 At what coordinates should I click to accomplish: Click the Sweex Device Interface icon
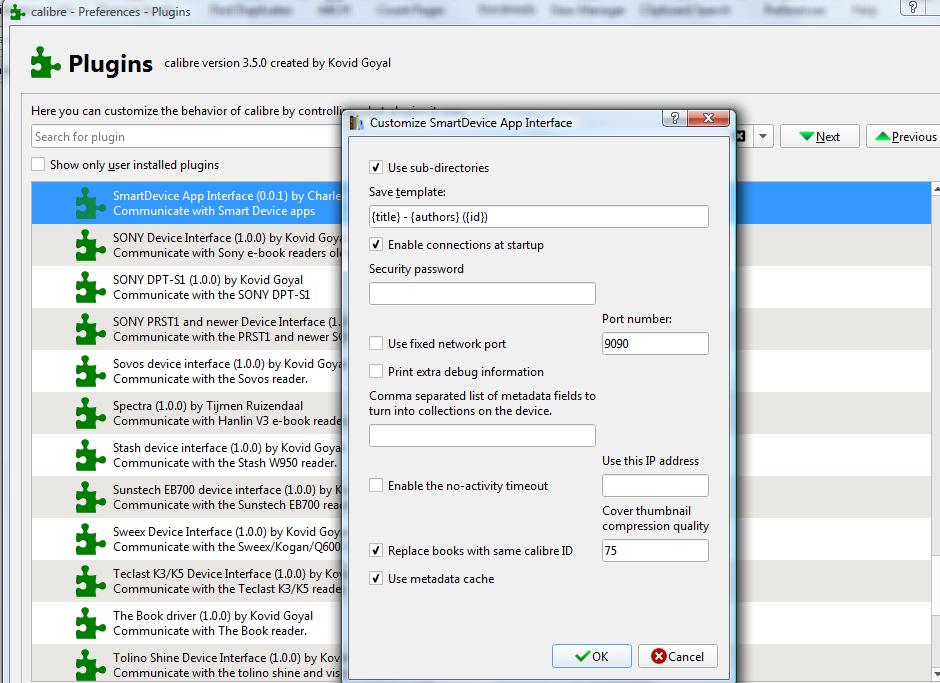tap(91, 539)
